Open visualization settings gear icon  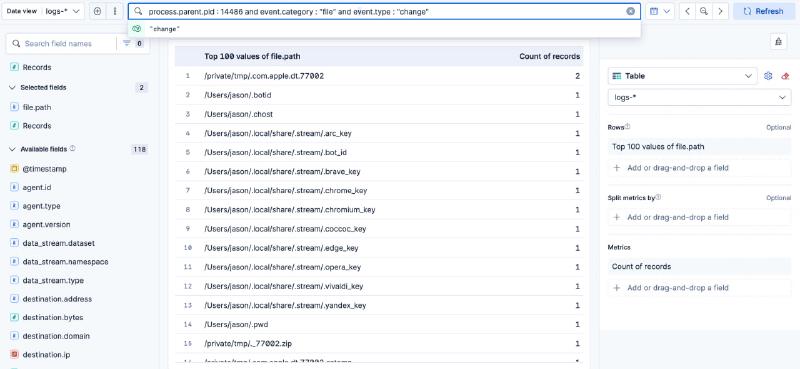(x=768, y=76)
